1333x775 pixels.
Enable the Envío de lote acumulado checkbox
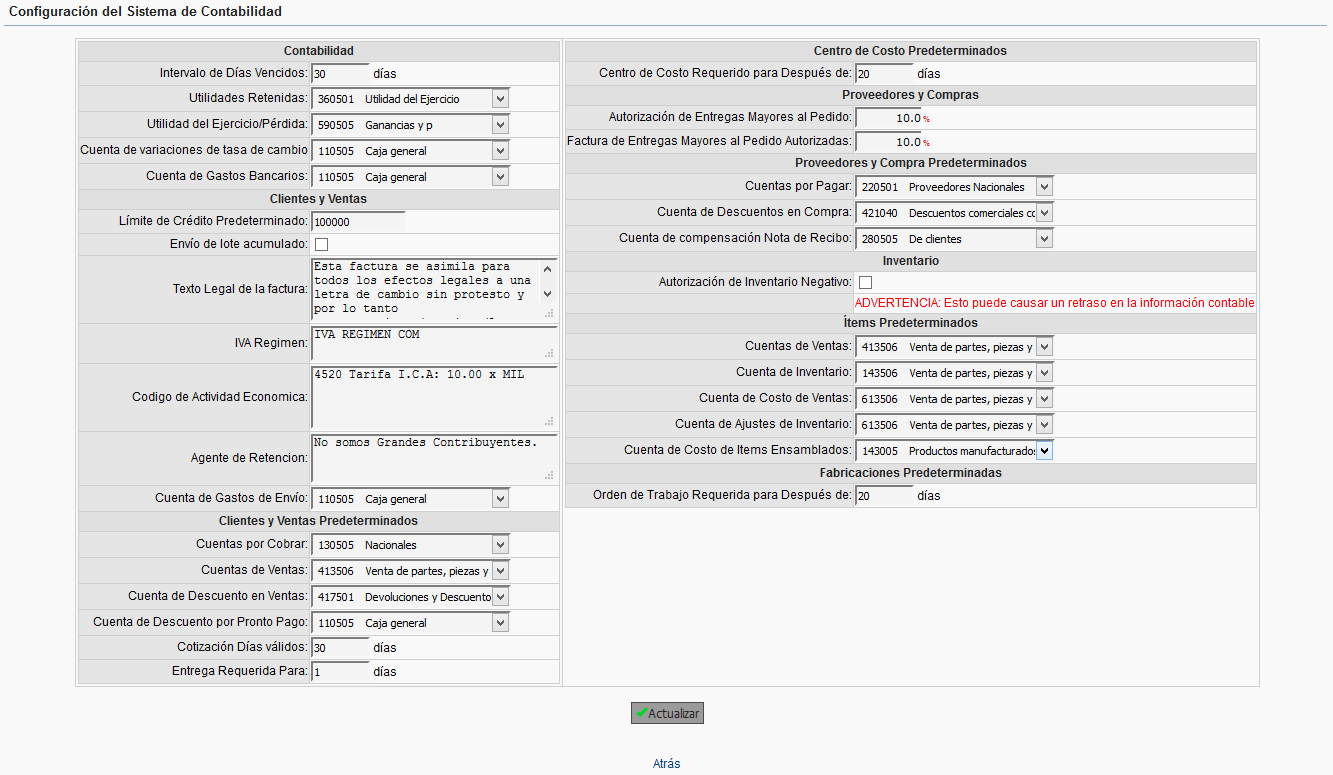[x=321, y=245]
